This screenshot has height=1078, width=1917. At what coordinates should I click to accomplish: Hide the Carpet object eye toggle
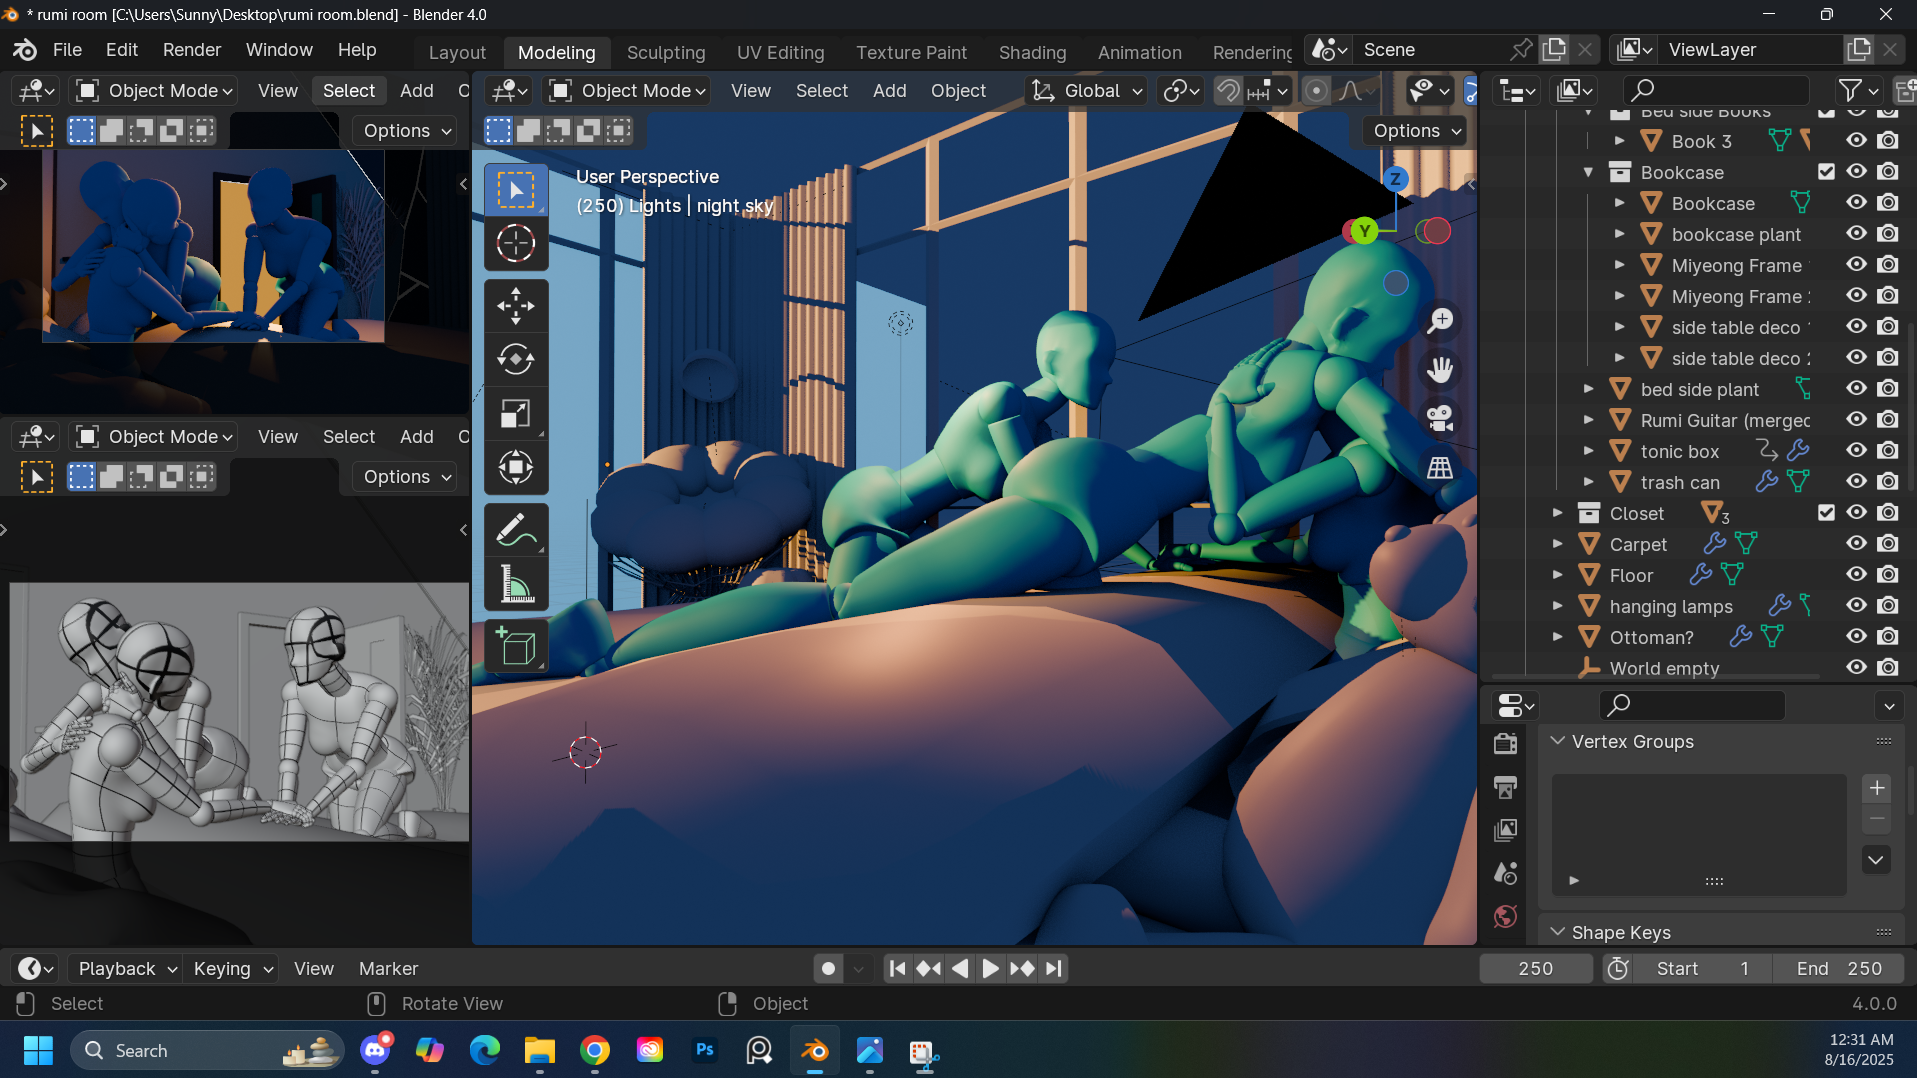coord(1857,544)
